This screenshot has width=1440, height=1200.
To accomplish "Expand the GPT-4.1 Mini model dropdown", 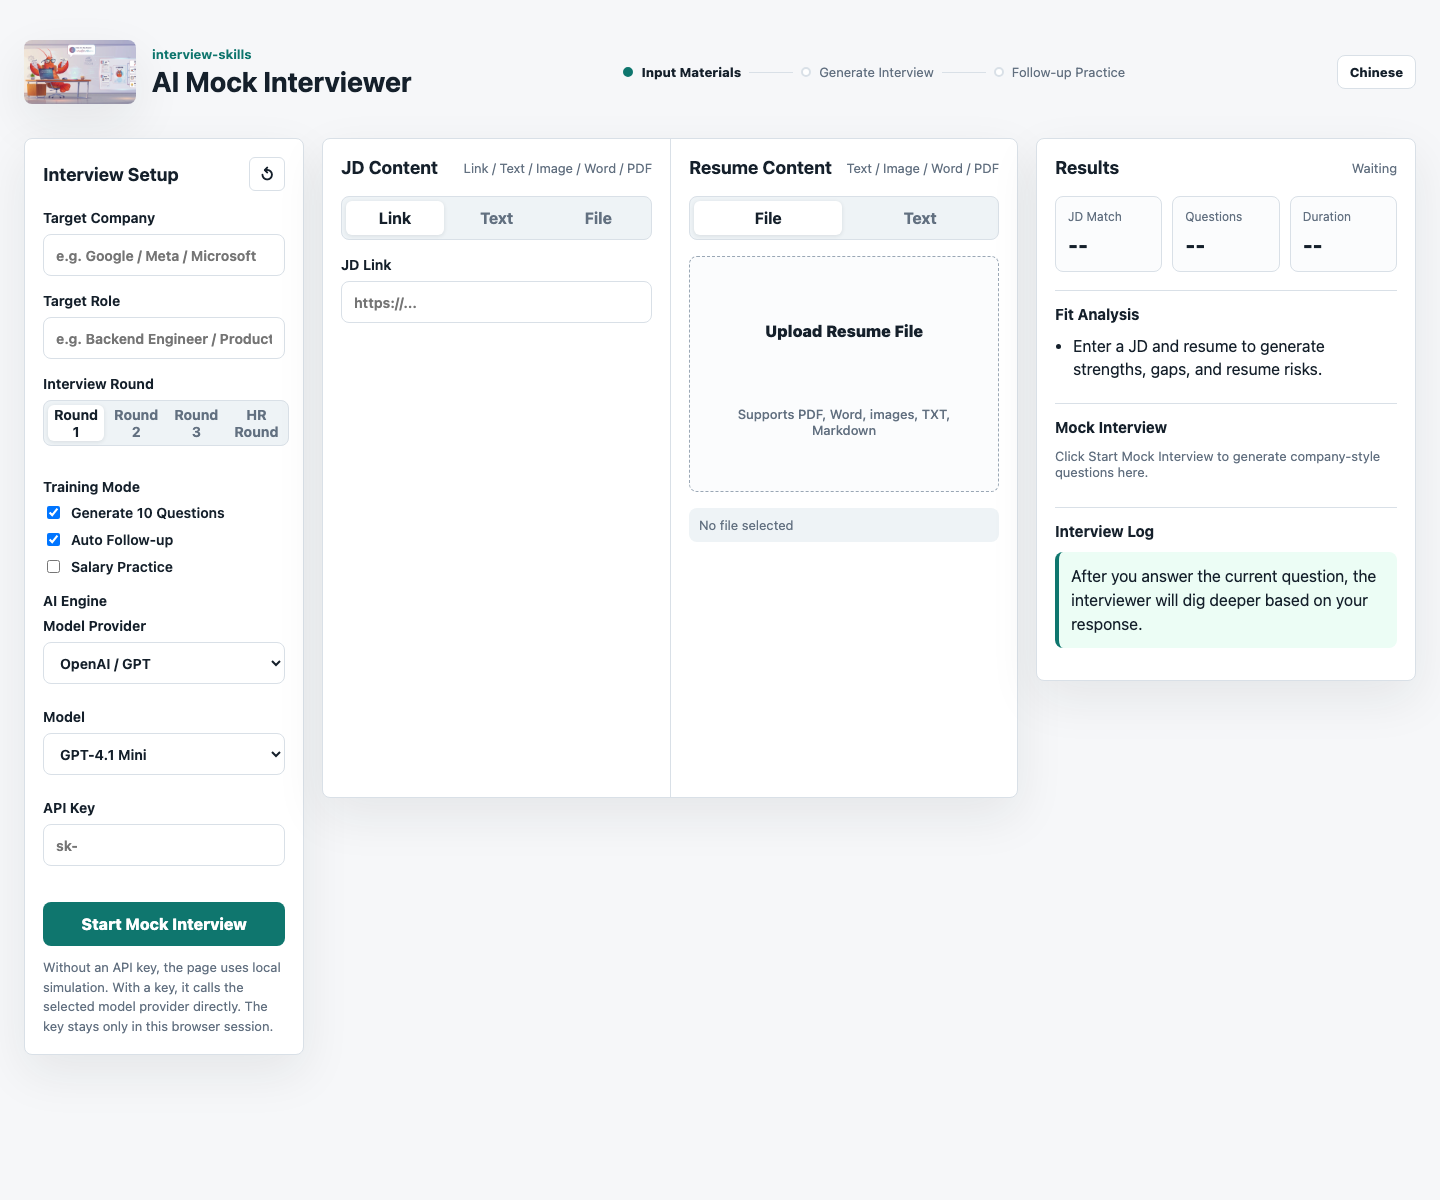I will [164, 754].
